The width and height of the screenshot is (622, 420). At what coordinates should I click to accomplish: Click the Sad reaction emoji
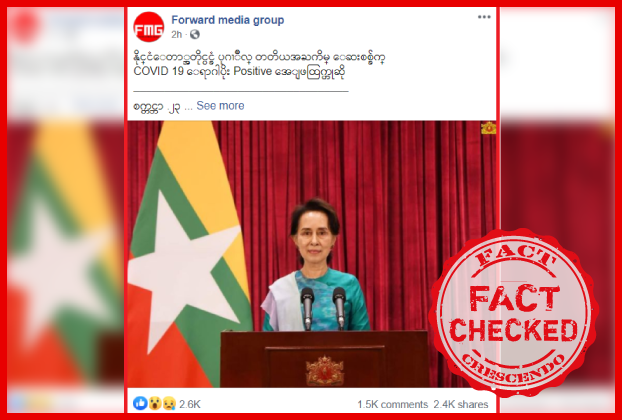(x=169, y=404)
